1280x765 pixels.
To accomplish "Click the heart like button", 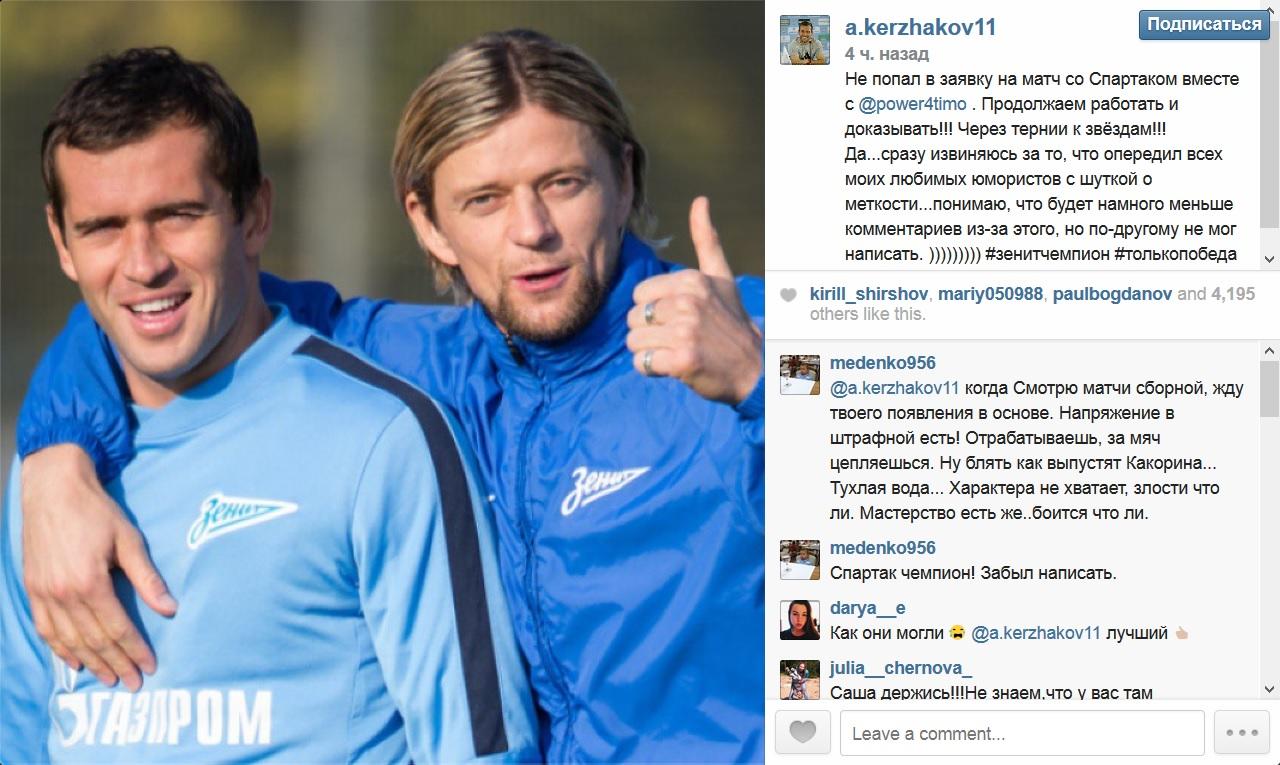I will click(x=802, y=733).
